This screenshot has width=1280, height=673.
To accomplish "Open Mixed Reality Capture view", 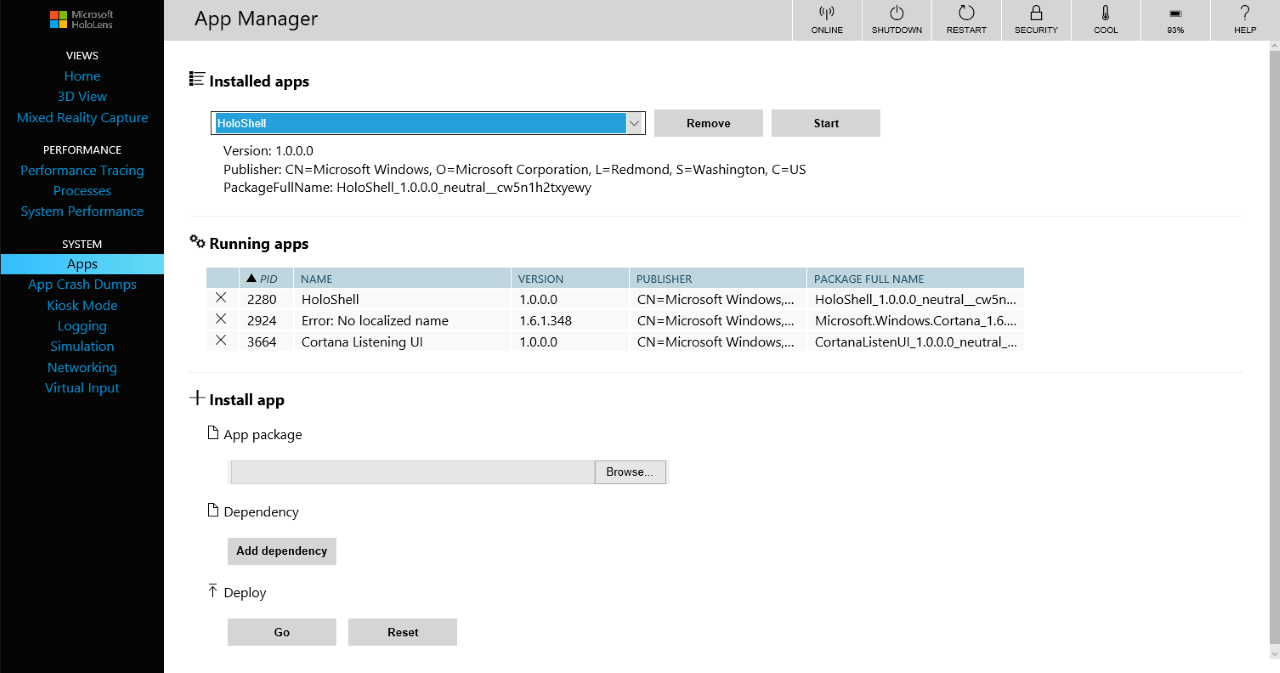I will (82, 118).
